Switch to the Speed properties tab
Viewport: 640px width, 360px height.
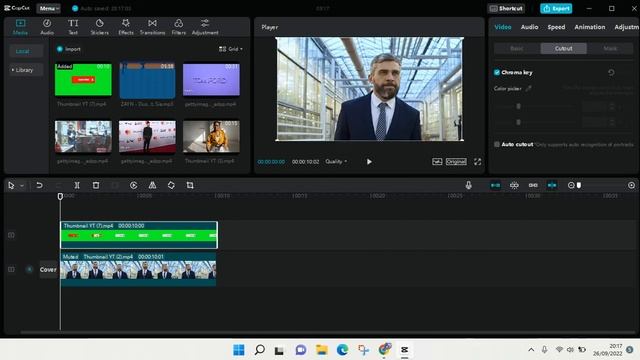click(x=556, y=27)
